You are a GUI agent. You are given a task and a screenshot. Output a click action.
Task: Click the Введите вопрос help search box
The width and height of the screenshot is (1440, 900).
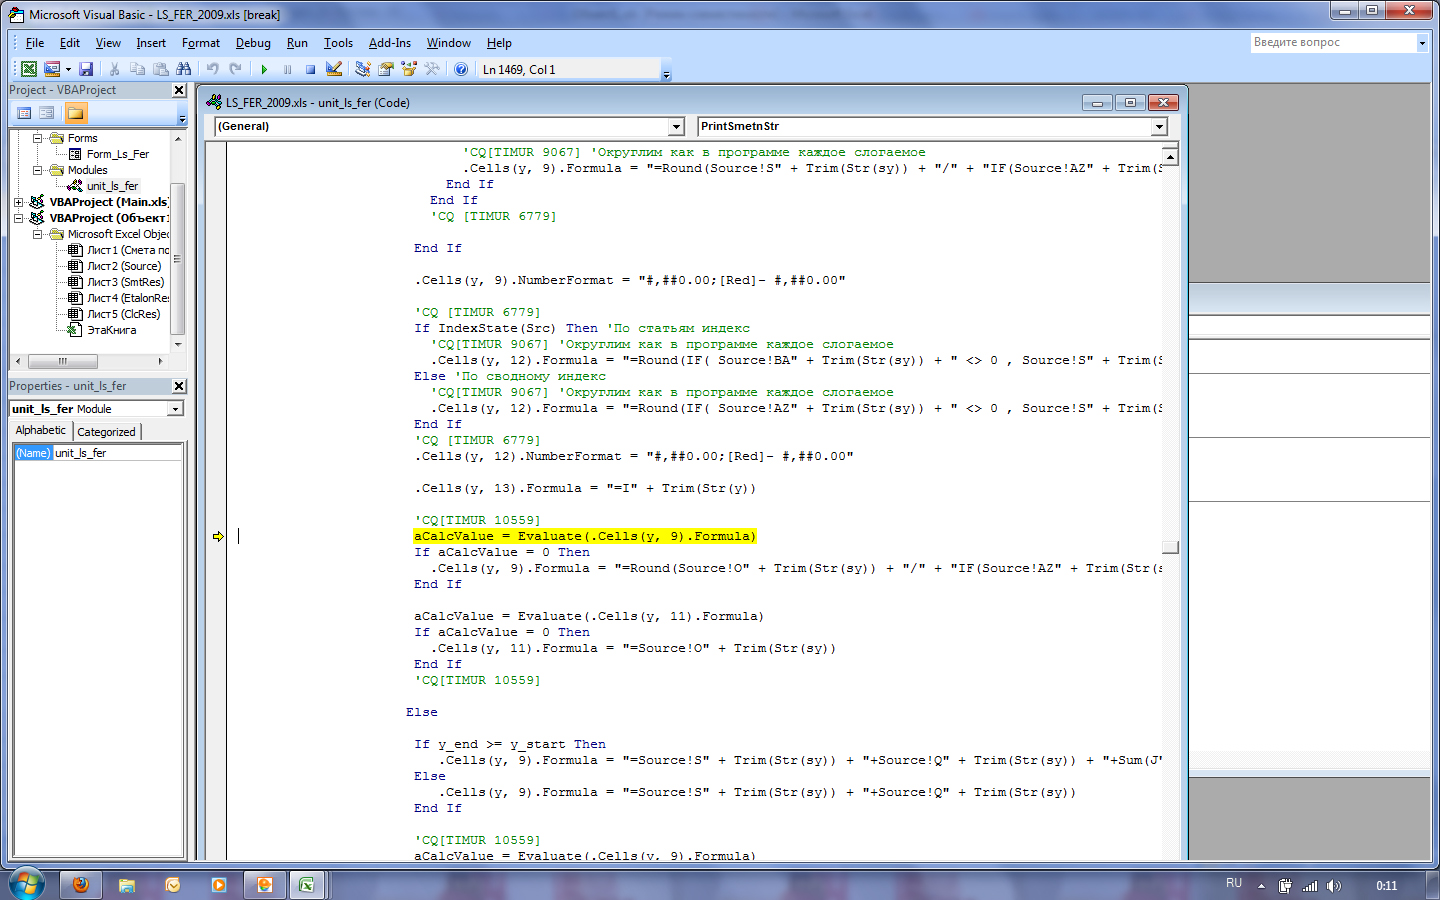[x=1333, y=42]
